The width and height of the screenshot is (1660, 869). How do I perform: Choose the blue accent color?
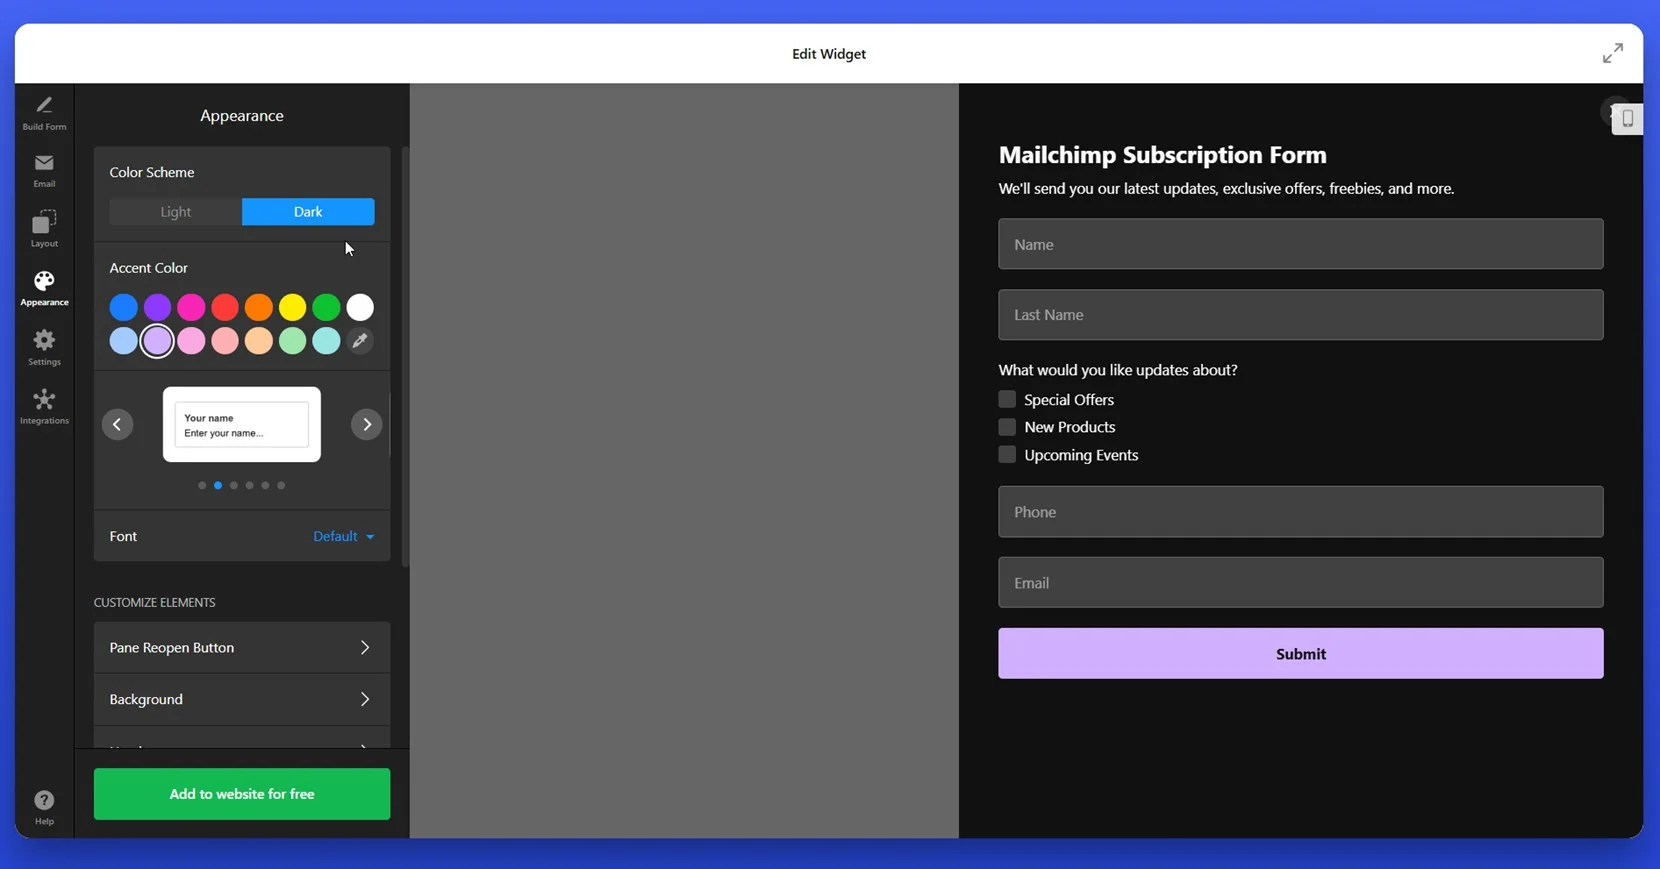(124, 307)
